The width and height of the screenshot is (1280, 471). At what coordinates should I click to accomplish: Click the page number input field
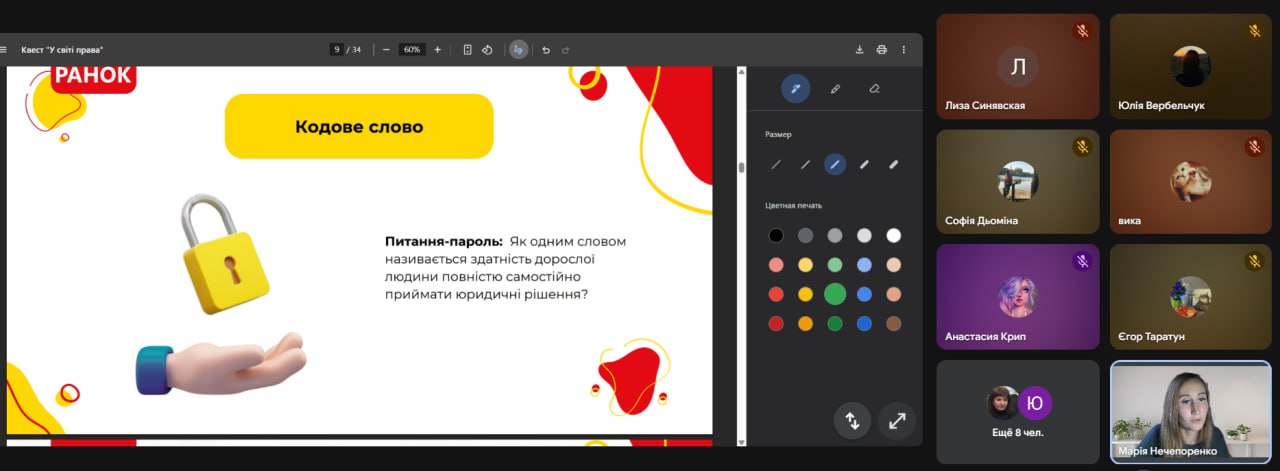(x=337, y=49)
